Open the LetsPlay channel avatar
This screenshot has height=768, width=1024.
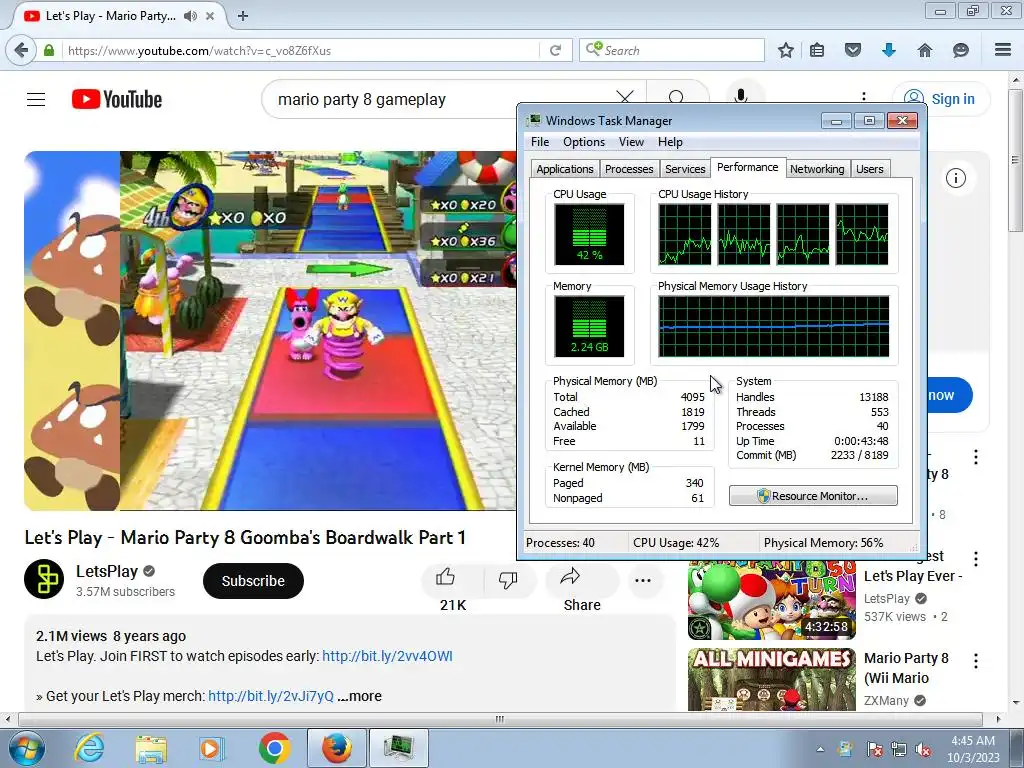pyautogui.click(x=44, y=579)
